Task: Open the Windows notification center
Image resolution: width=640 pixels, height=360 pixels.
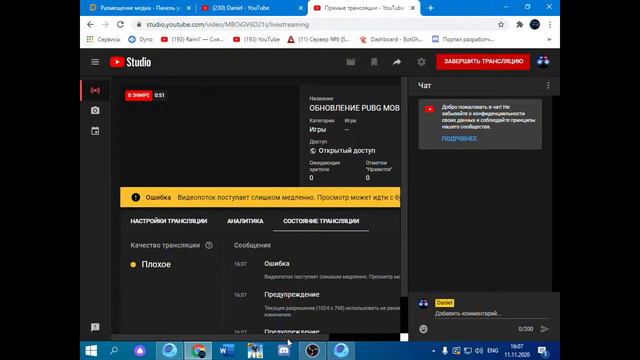Action: (542, 351)
